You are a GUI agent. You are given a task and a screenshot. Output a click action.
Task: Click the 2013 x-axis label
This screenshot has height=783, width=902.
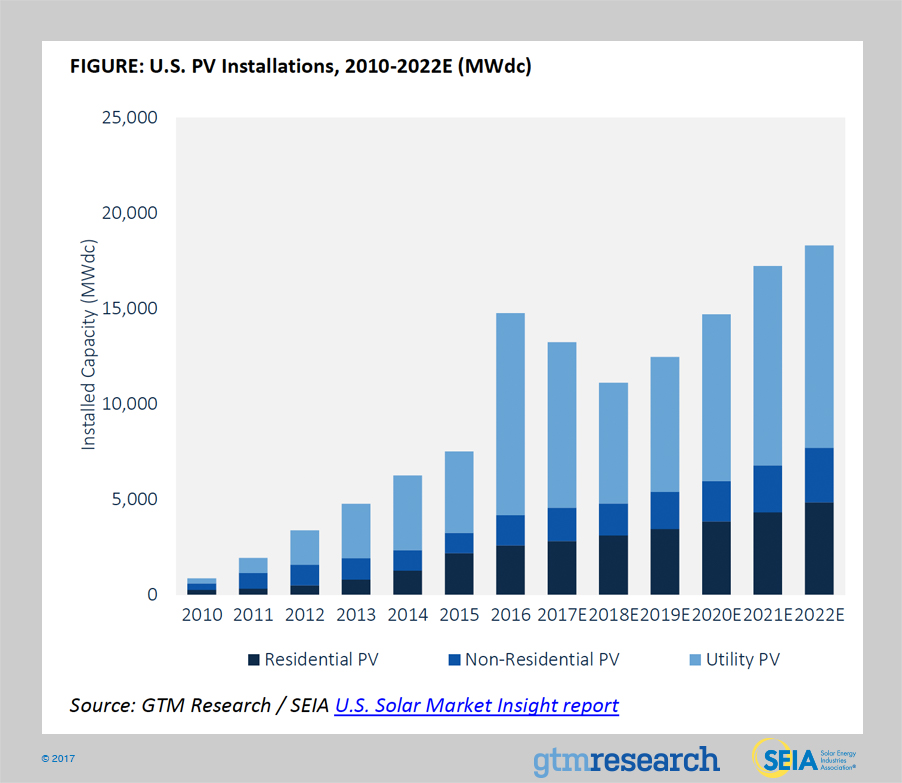point(356,615)
